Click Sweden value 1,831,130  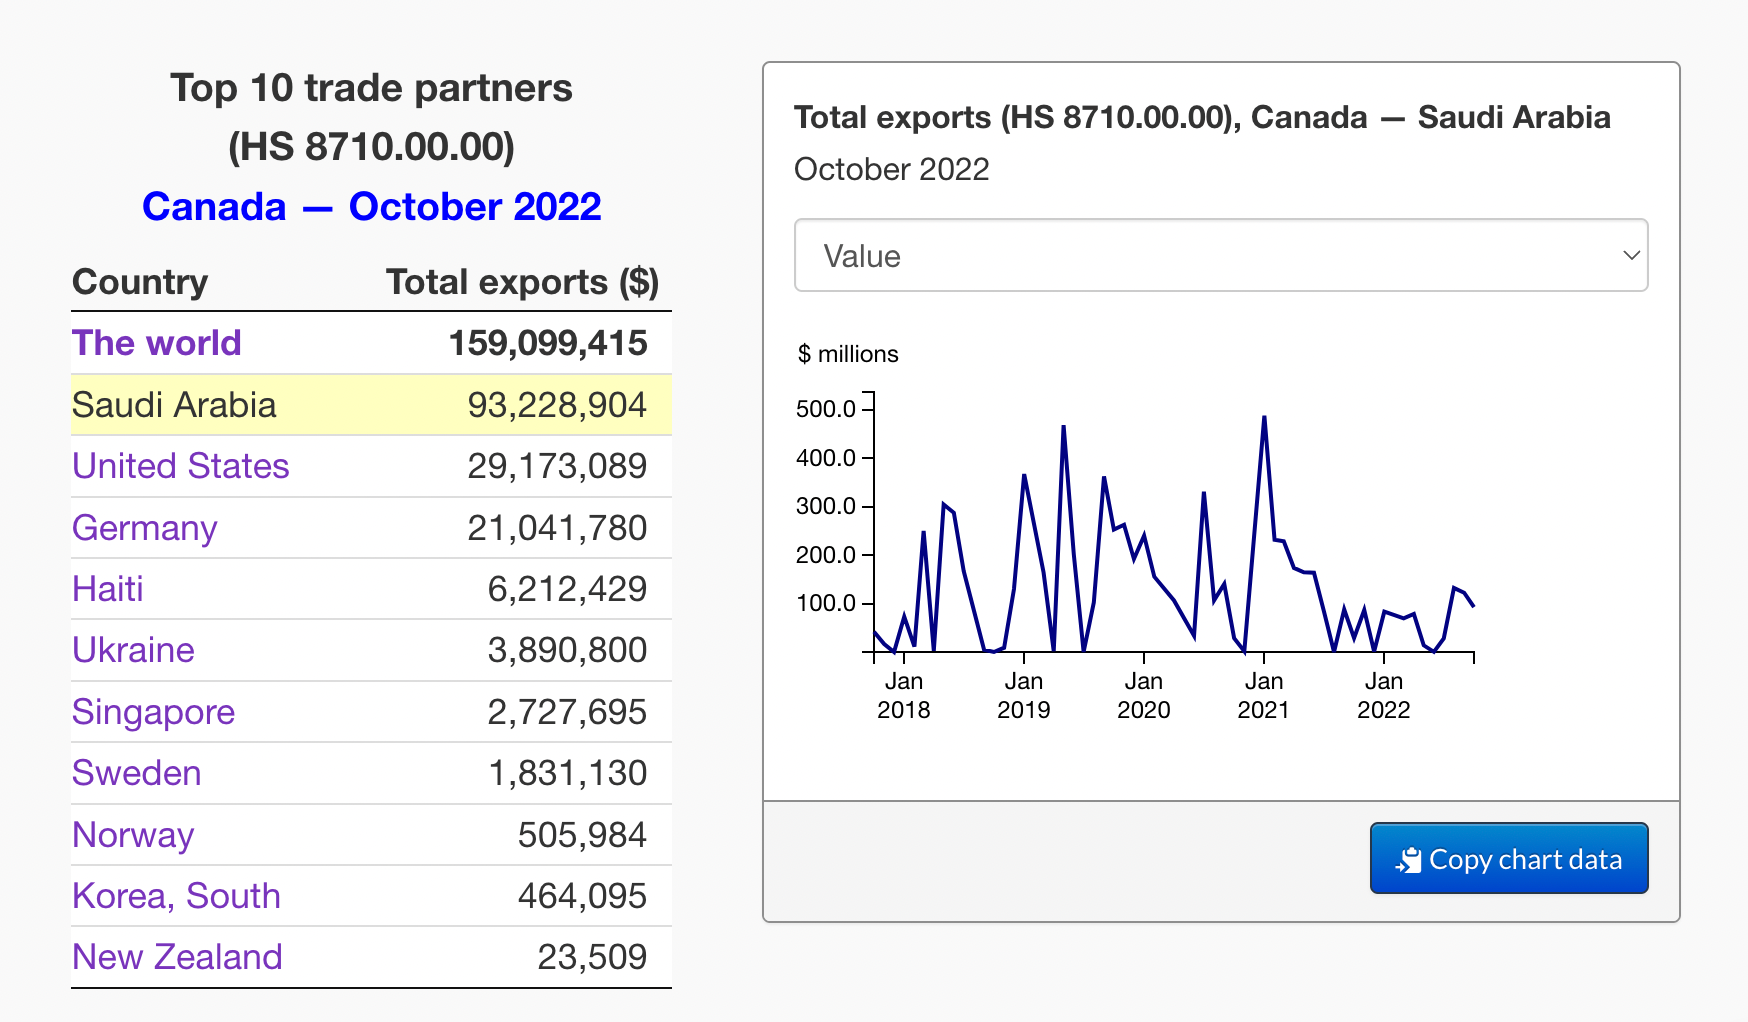567,773
